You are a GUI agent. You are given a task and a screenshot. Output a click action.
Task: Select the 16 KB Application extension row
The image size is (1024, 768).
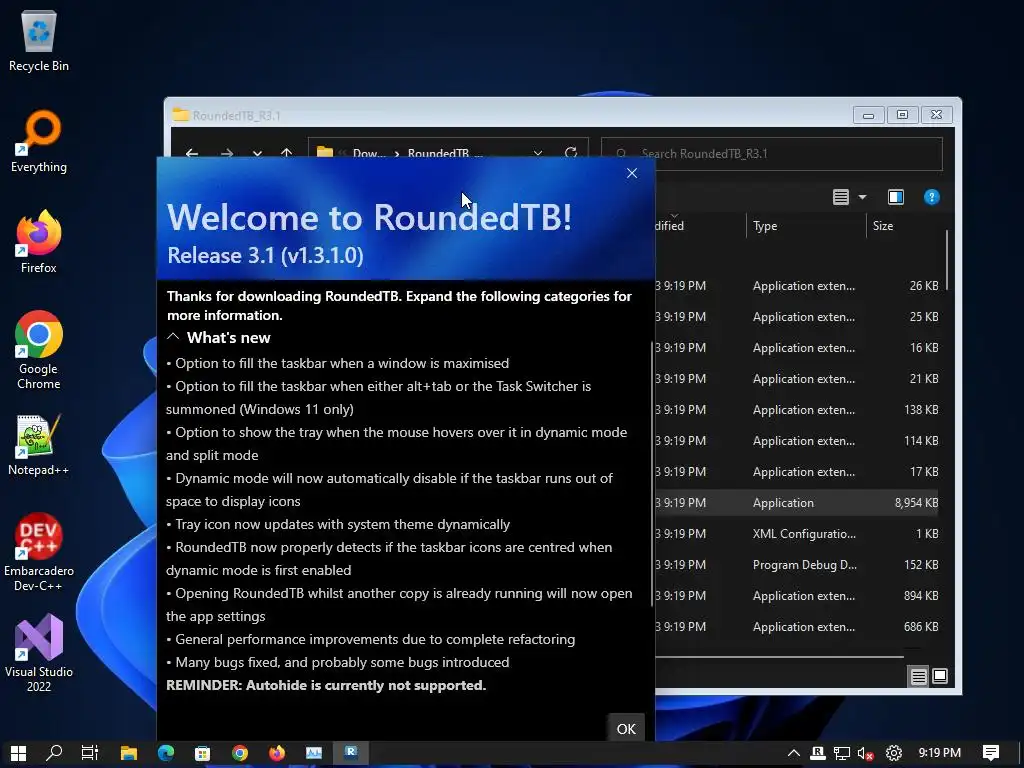[797, 348]
